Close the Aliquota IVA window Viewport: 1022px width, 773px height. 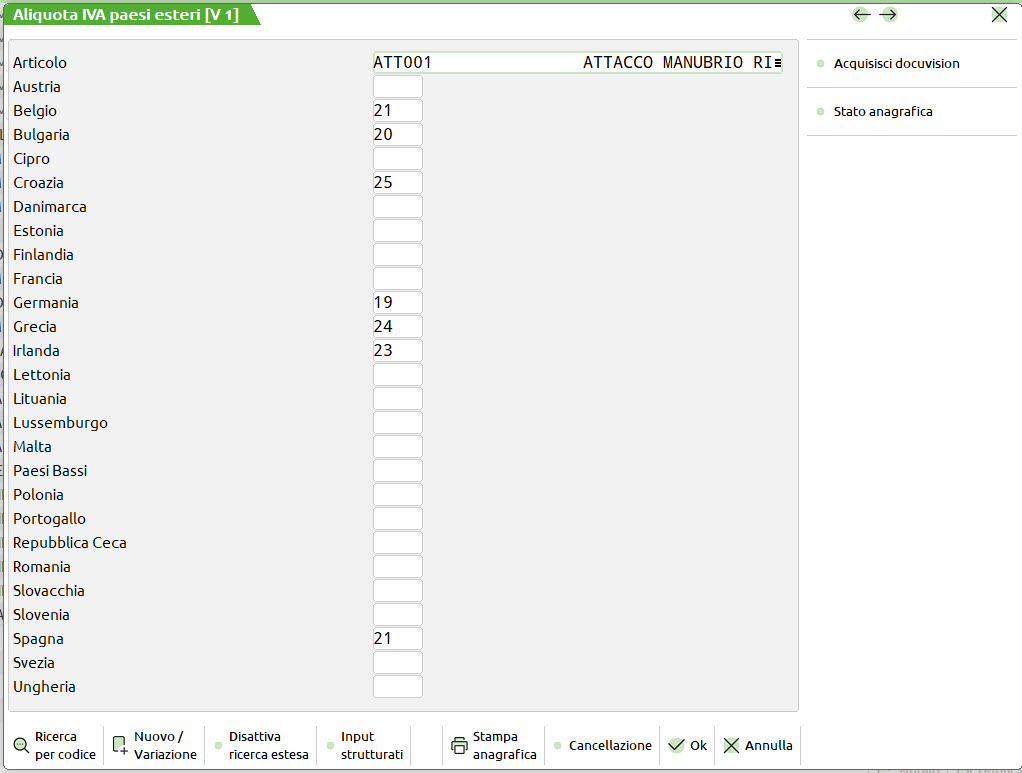click(999, 14)
